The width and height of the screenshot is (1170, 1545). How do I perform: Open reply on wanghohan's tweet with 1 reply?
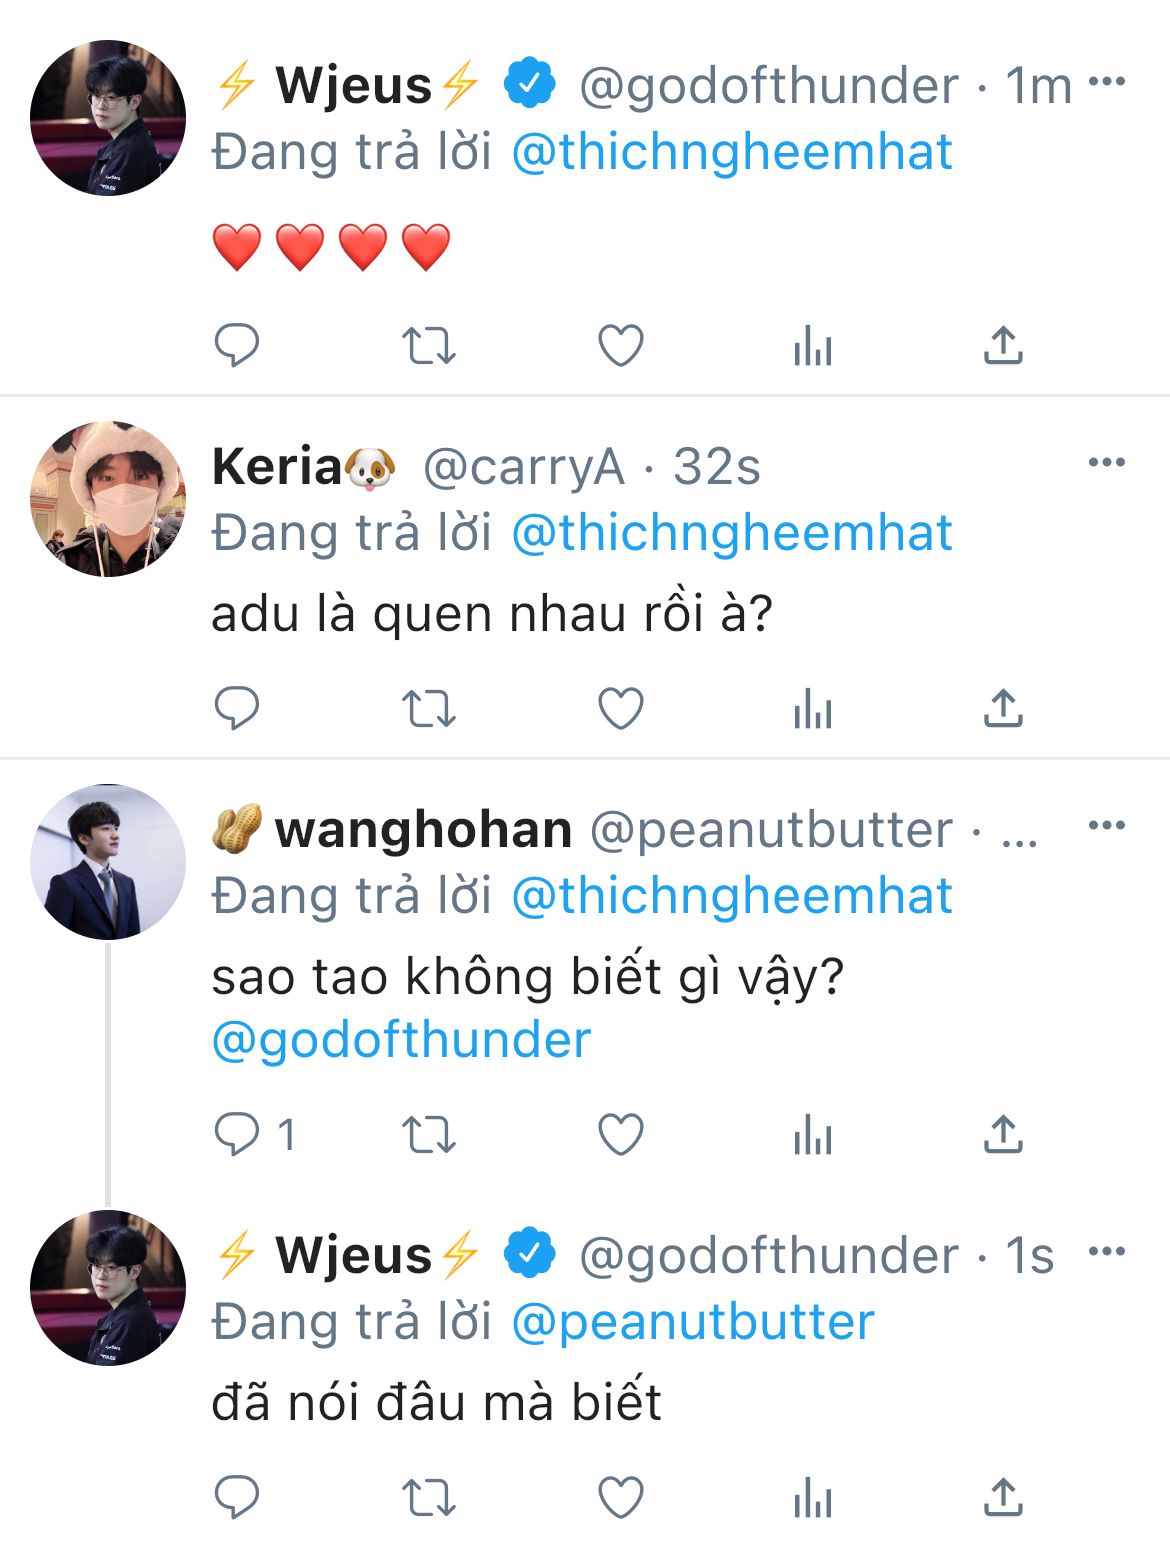click(x=237, y=1135)
